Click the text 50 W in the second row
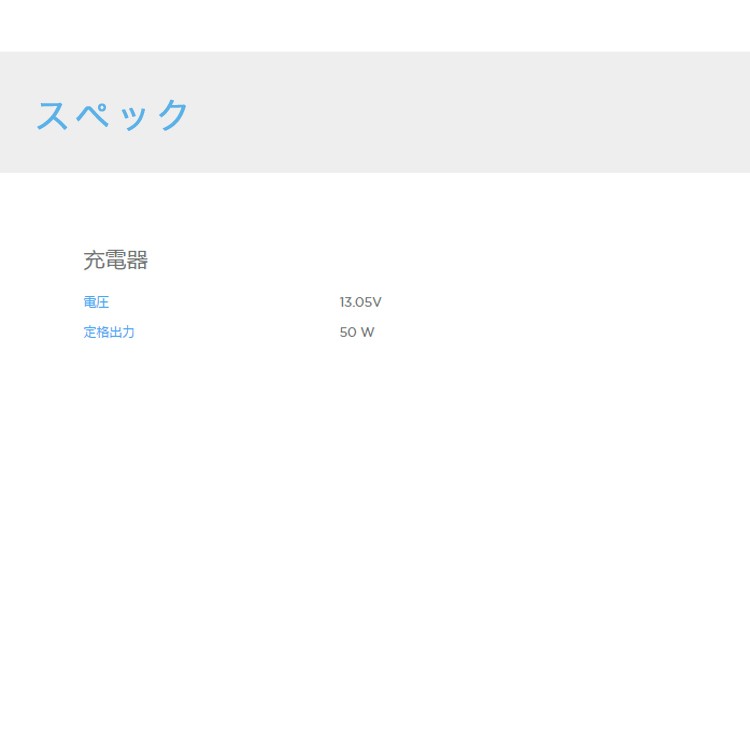 point(357,332)
